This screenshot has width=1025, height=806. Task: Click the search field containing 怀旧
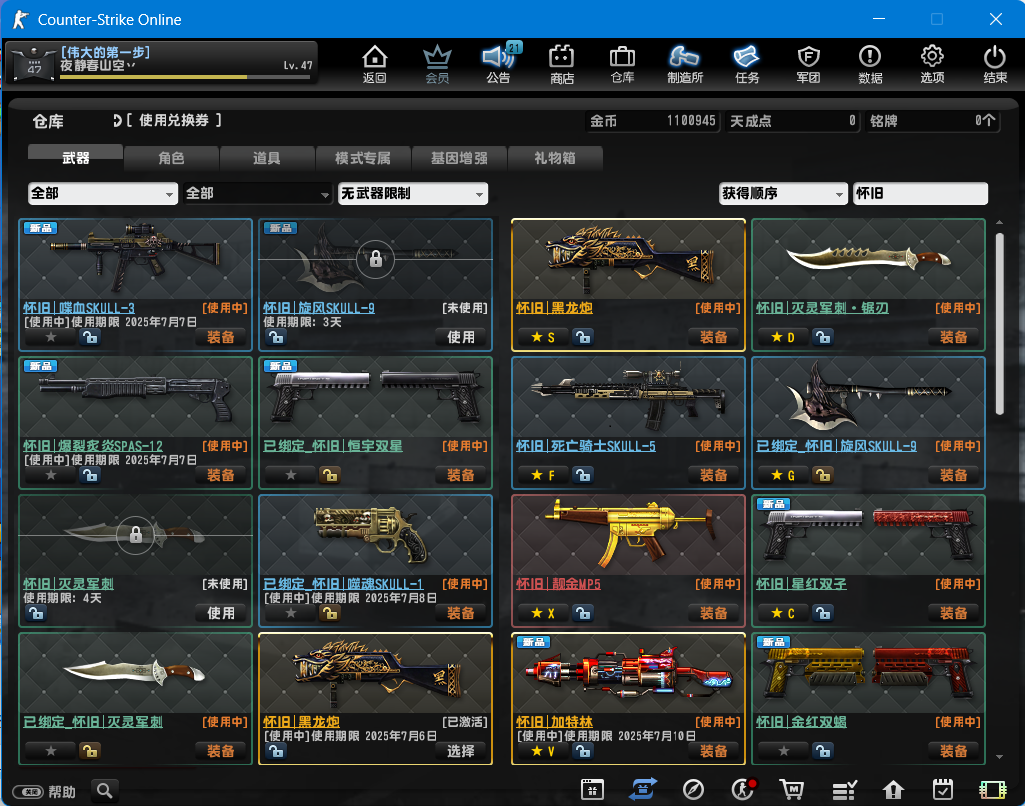tap(920, 193)
